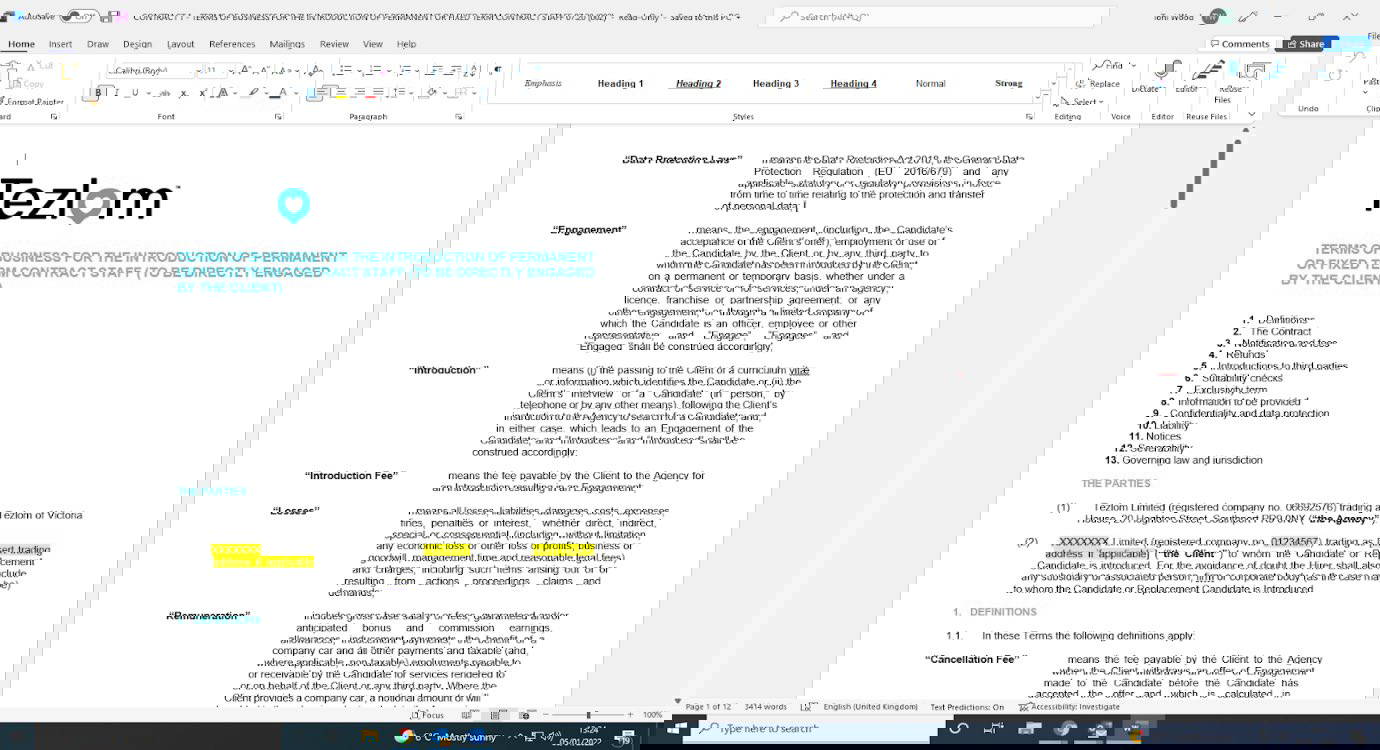Switch to the Mailings tab
The width and height of the screenshot is (1380, 750).
coord(287,44)
